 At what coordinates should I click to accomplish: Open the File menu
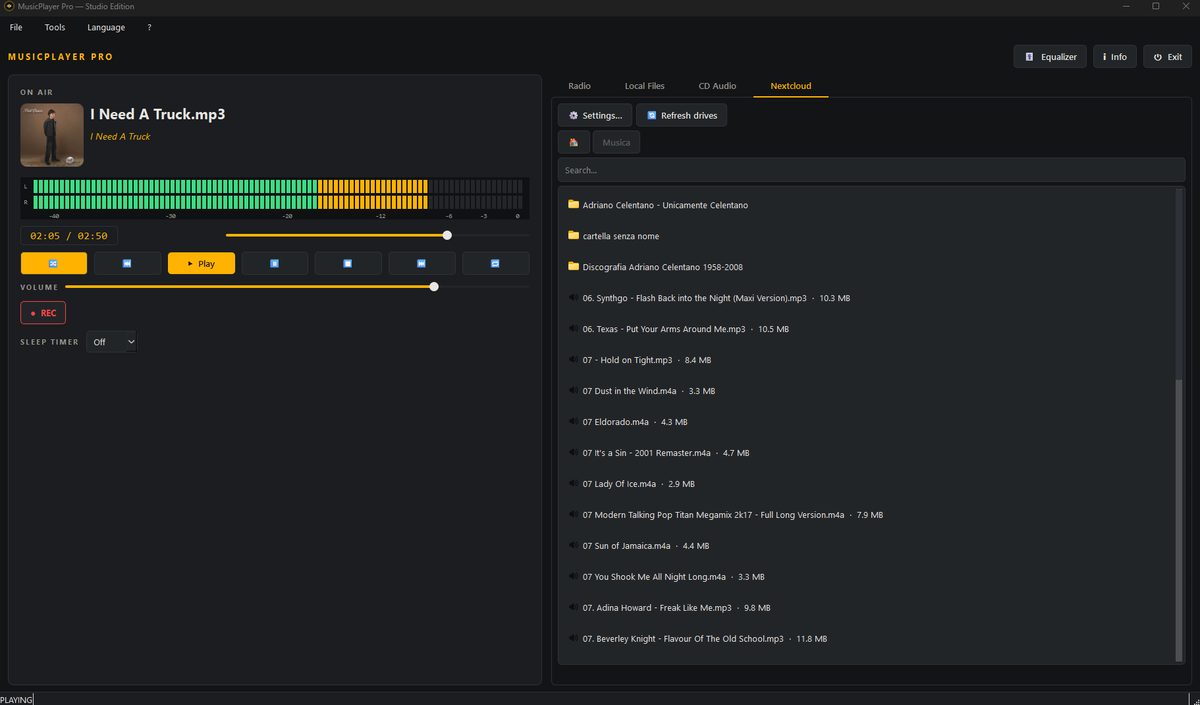(x=16, y=27)
